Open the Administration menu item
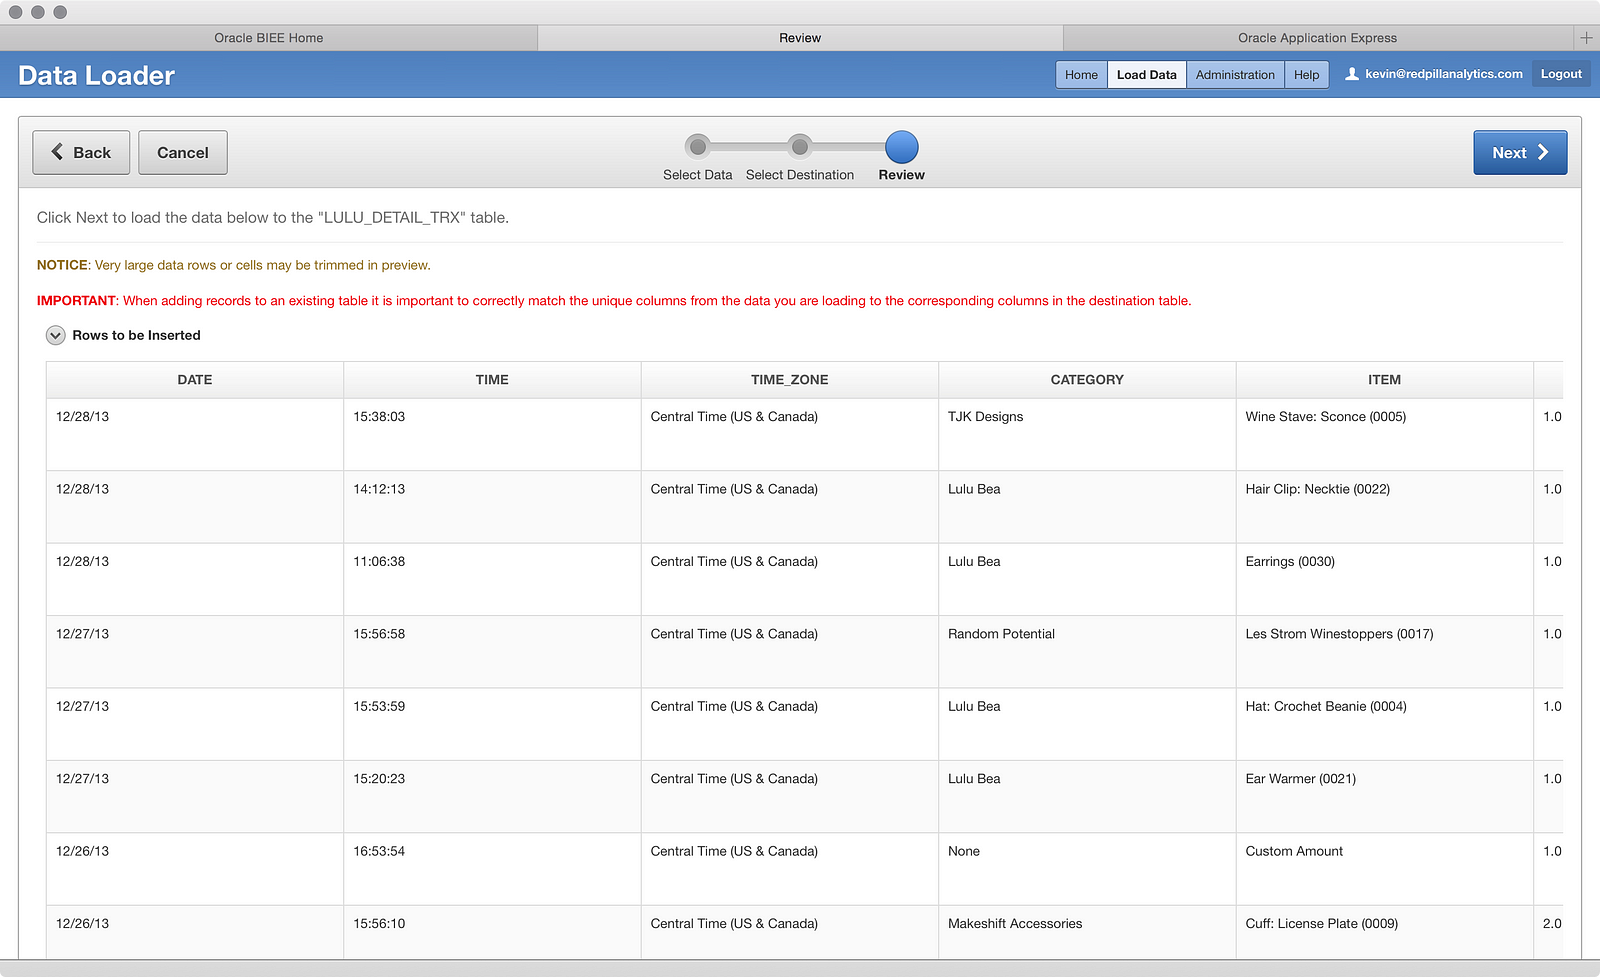The image size is (1600, 977). [1235, 75]
